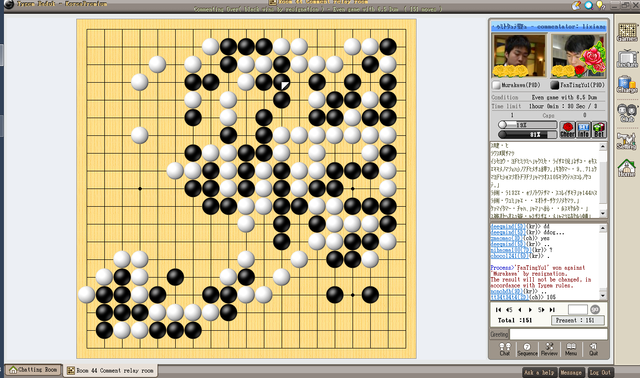Click the Log Out button
640x378 pixels.
tap(600, 372)
